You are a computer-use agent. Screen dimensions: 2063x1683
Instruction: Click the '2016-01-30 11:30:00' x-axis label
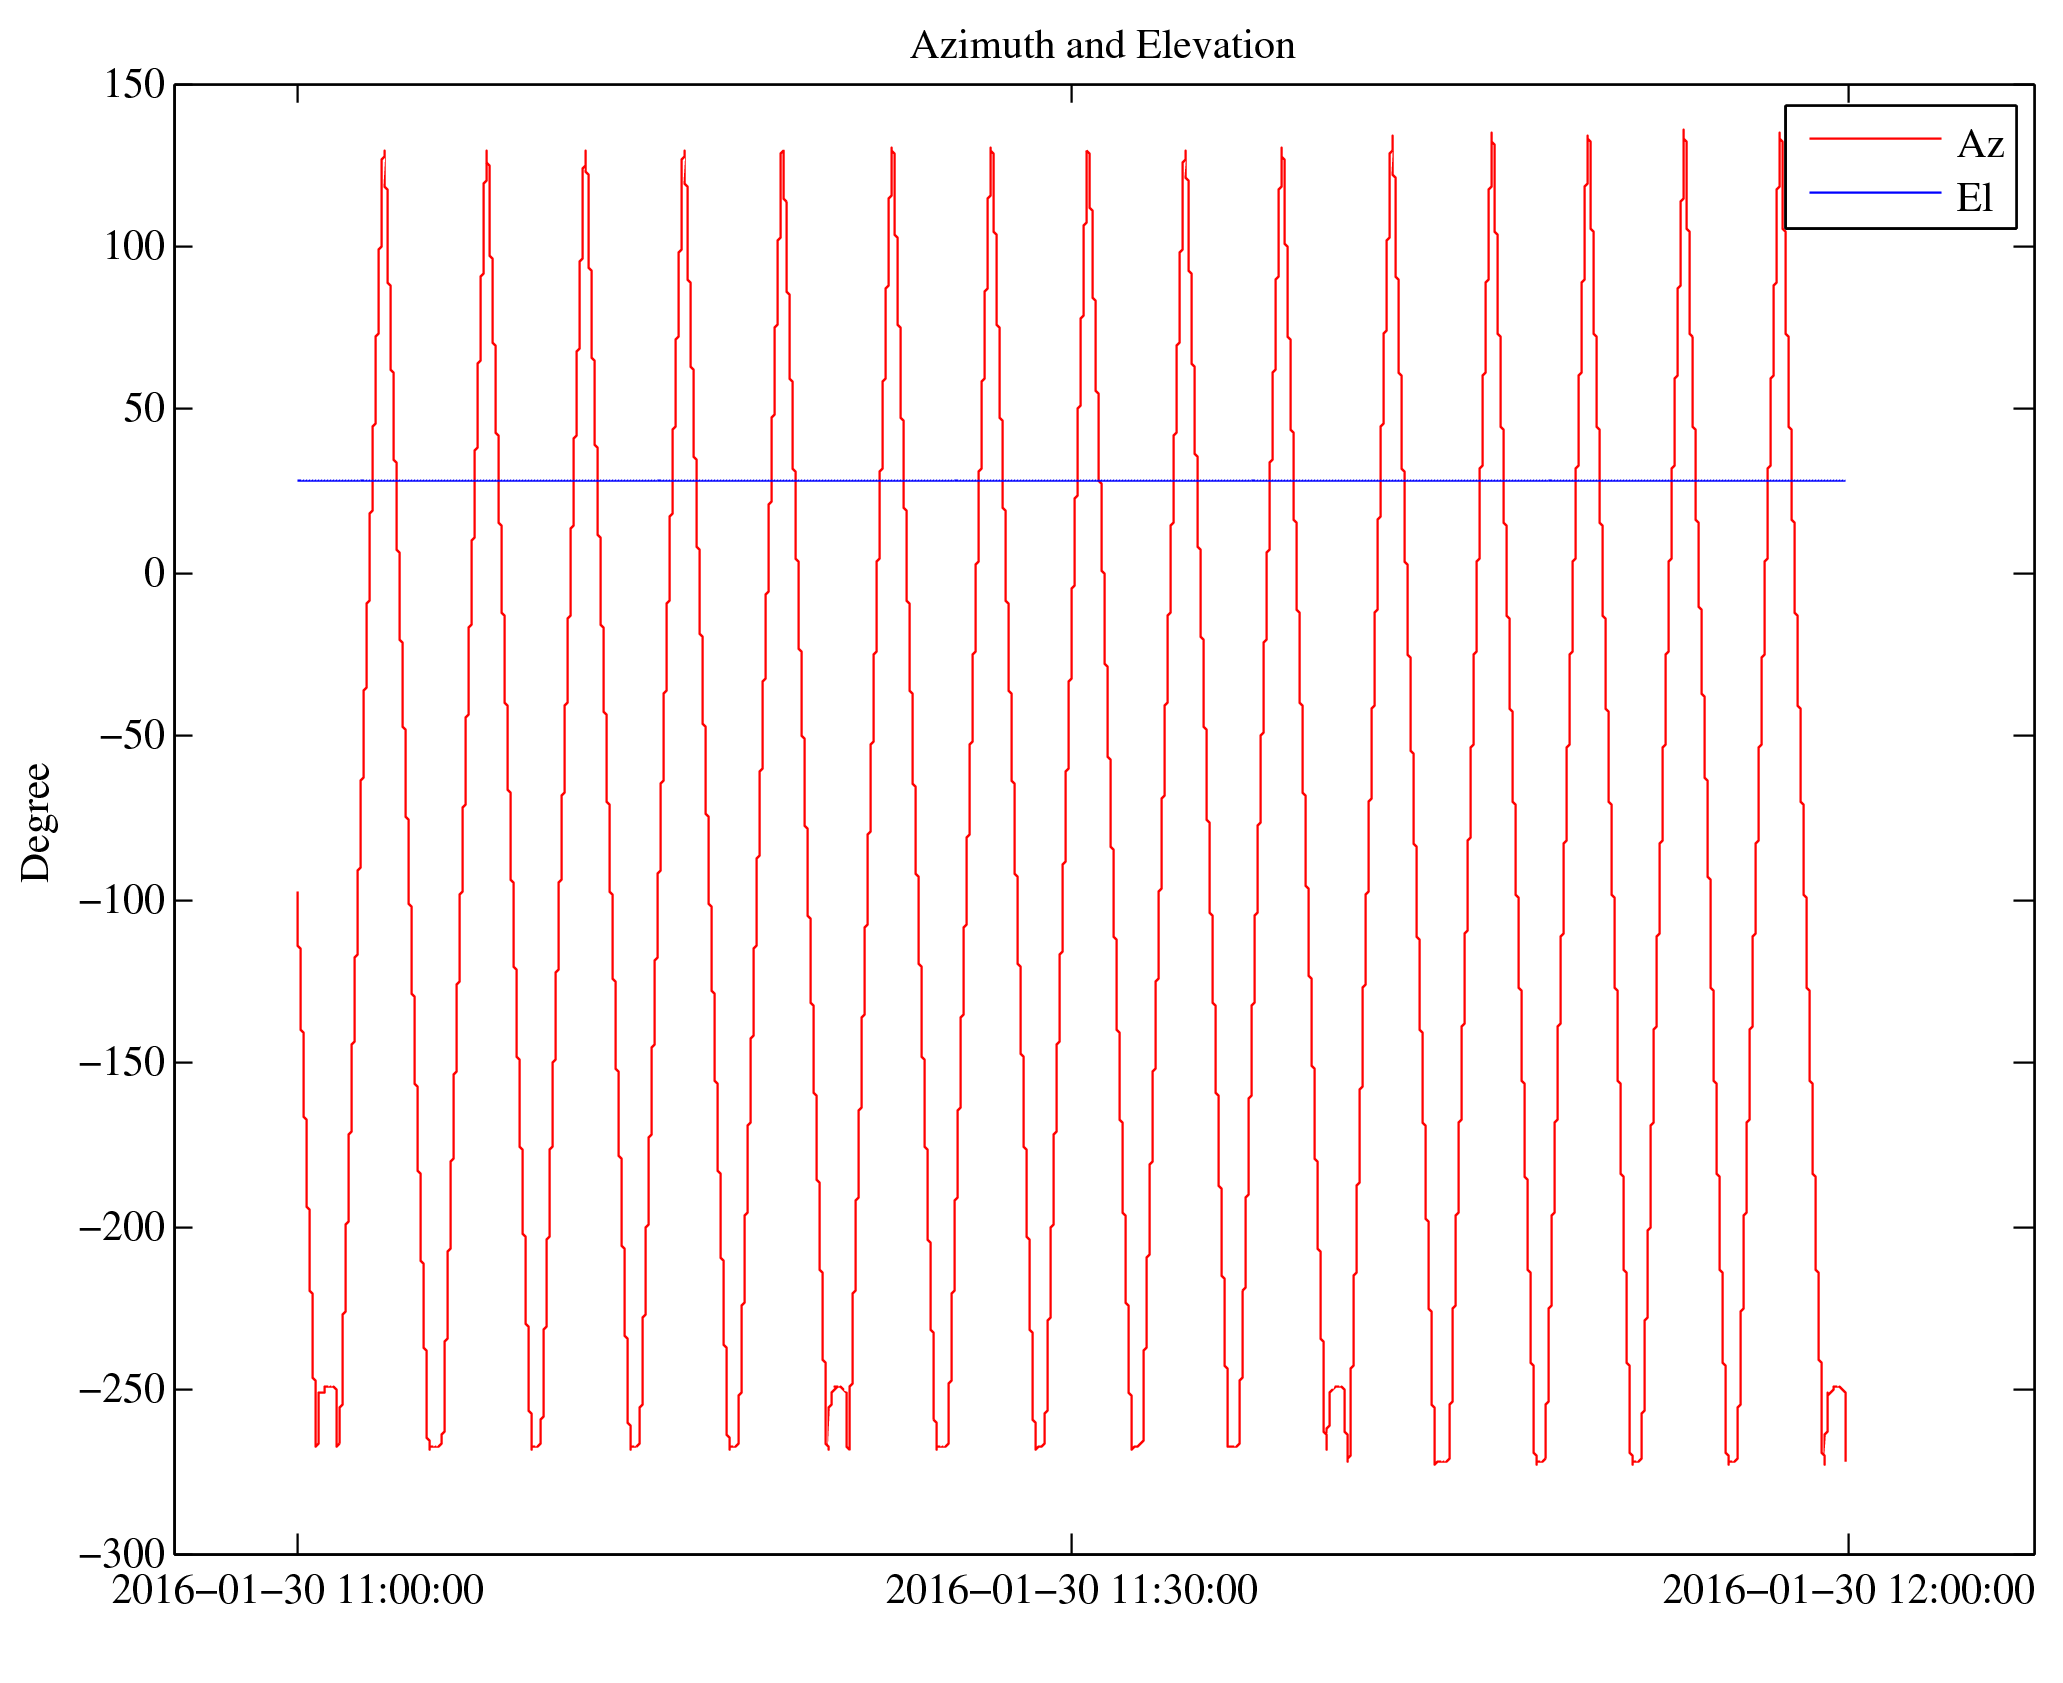[1071, 1590]
